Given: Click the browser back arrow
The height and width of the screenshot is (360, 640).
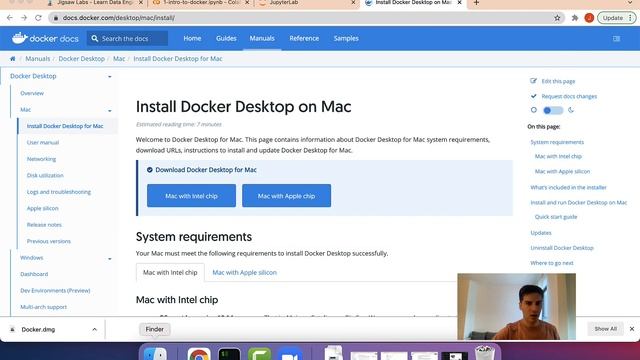Looking at the screenshot, I should 10,18.
